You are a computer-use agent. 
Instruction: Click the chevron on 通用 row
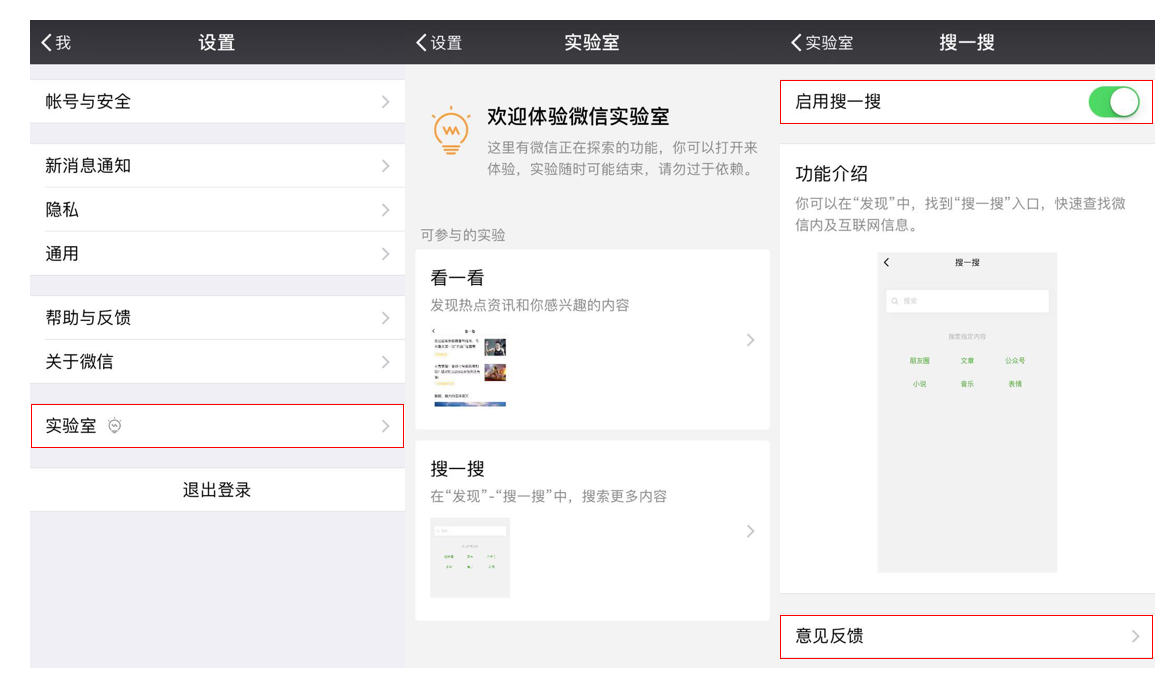(386, 254)
